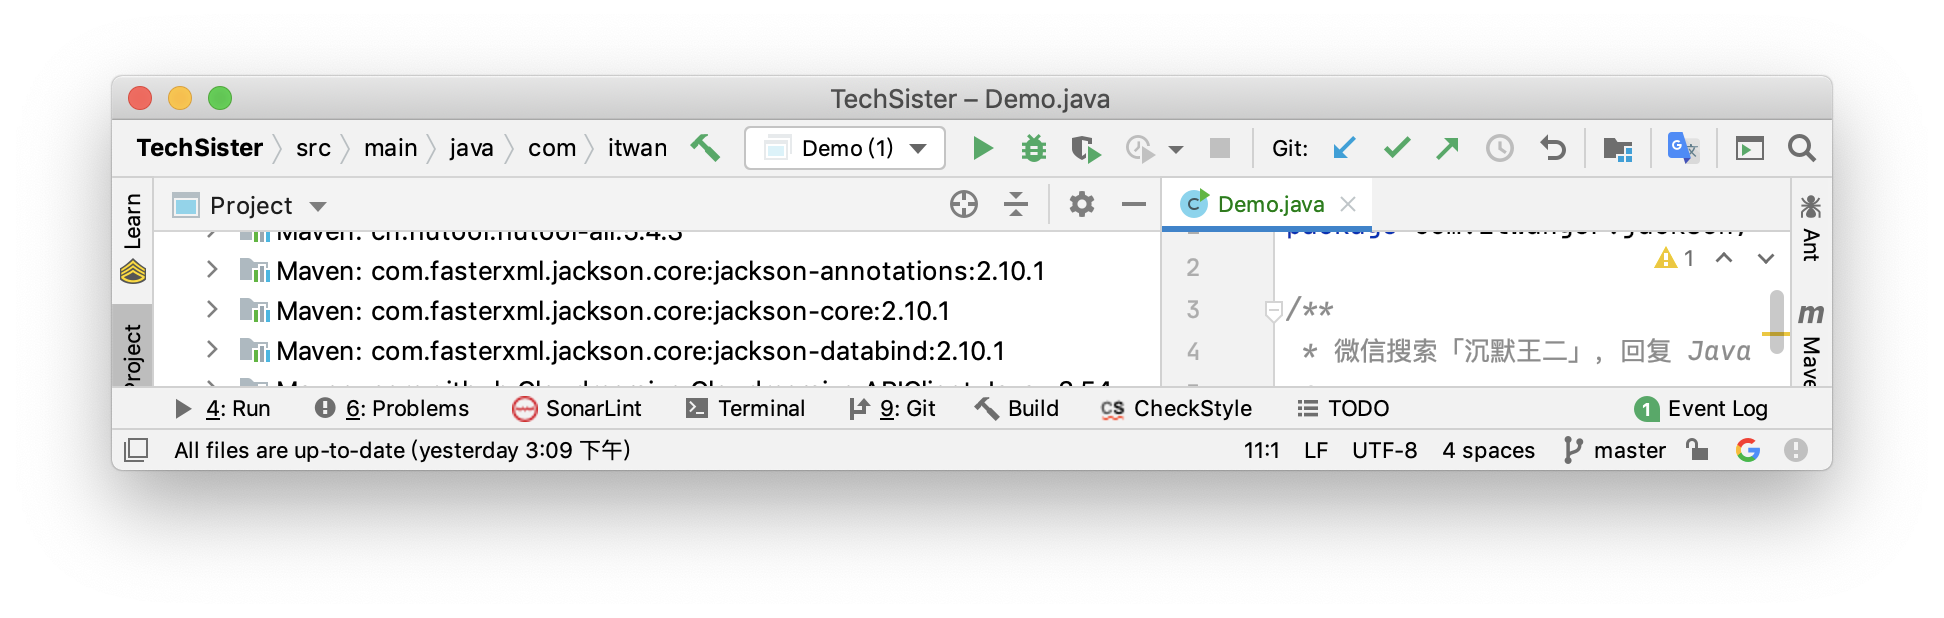Start debugging with the bug icon
Viewport: 1944px width, 618px height.
[1033, 149]
